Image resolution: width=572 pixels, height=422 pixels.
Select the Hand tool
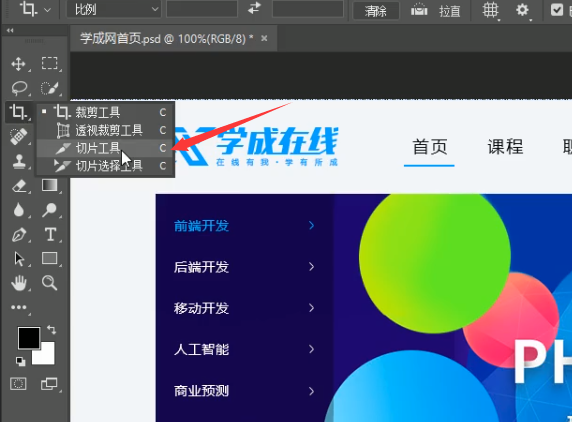click(19, 283)
